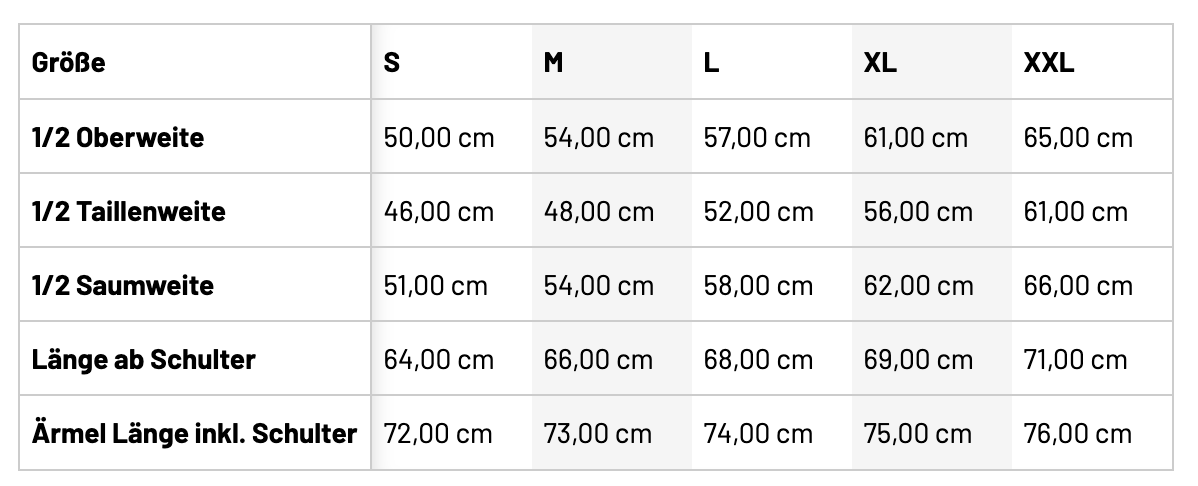Click the 57,00 cm Oberweite value
Viewport: 1198px width, 486px height.
(757, 137)
